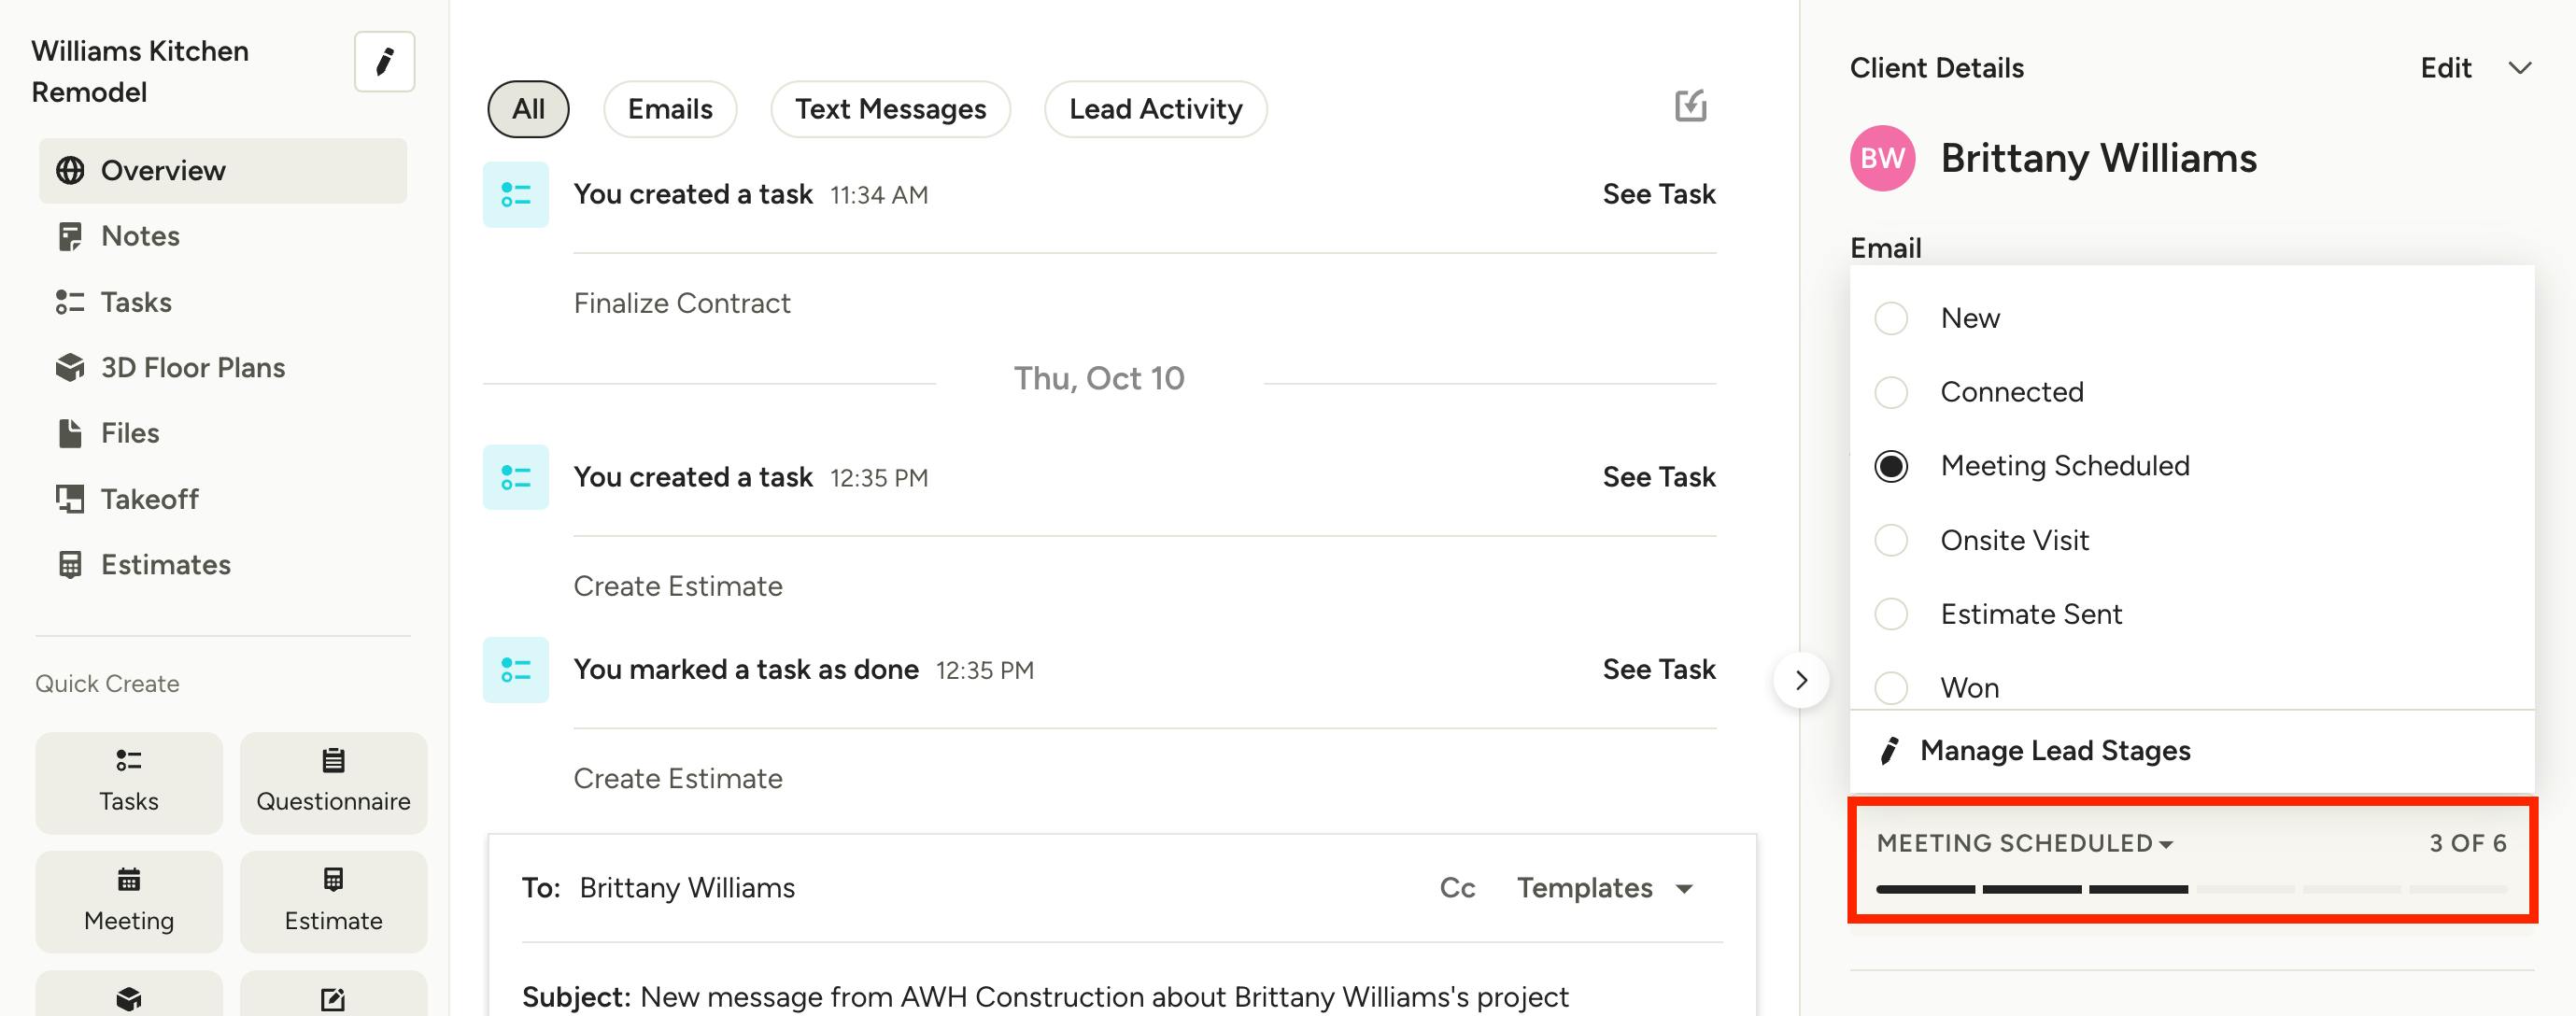
Task: Select the Onsite Visit stage
Action: coord(1890,540)
